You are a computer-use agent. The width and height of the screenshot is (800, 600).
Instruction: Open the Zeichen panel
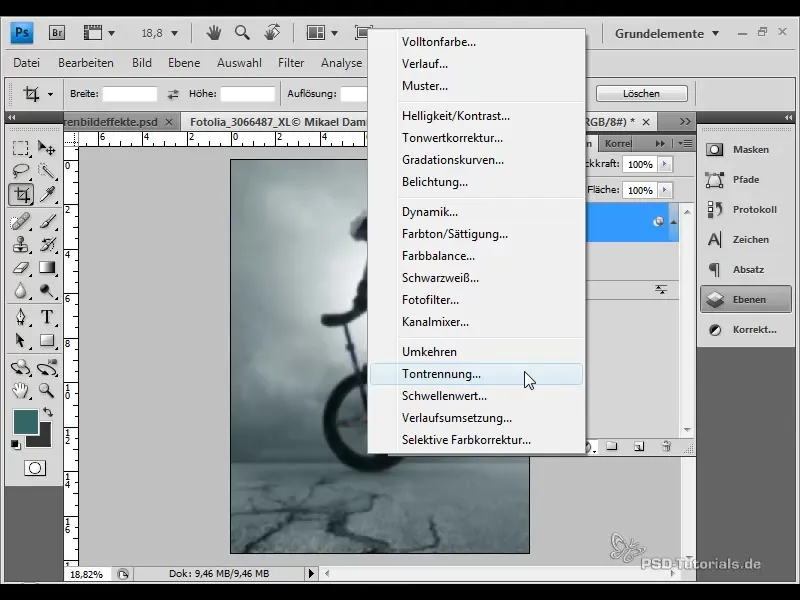tap(745, 239)
